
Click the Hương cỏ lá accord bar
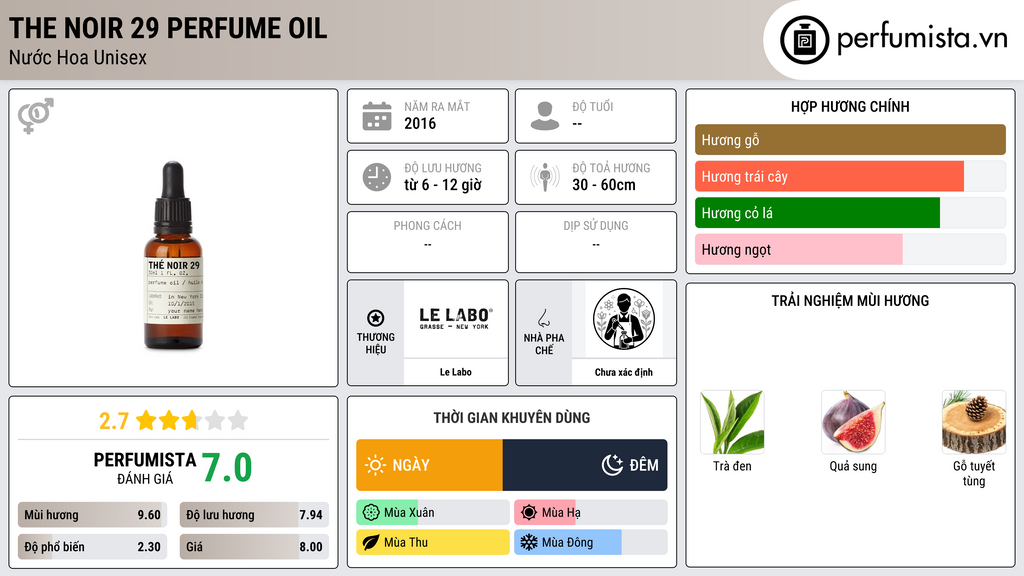click(850, 213)
